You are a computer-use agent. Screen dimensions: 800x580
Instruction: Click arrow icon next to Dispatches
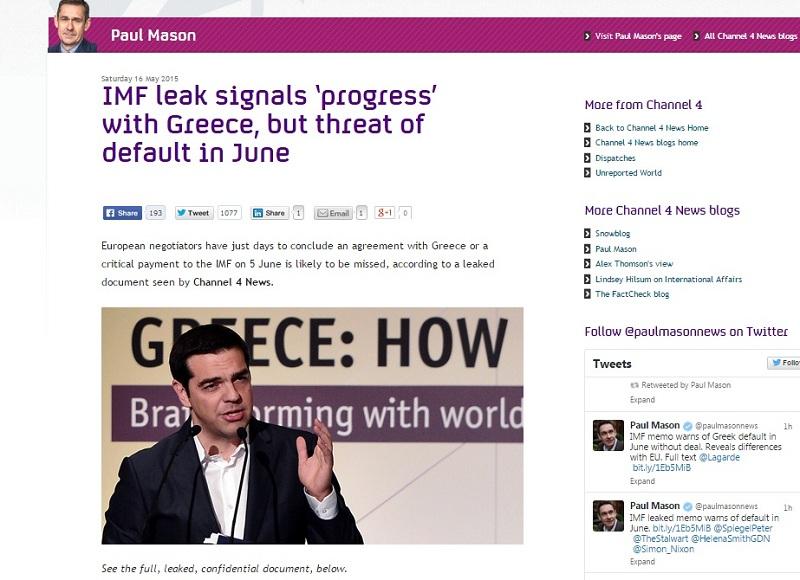587,158
